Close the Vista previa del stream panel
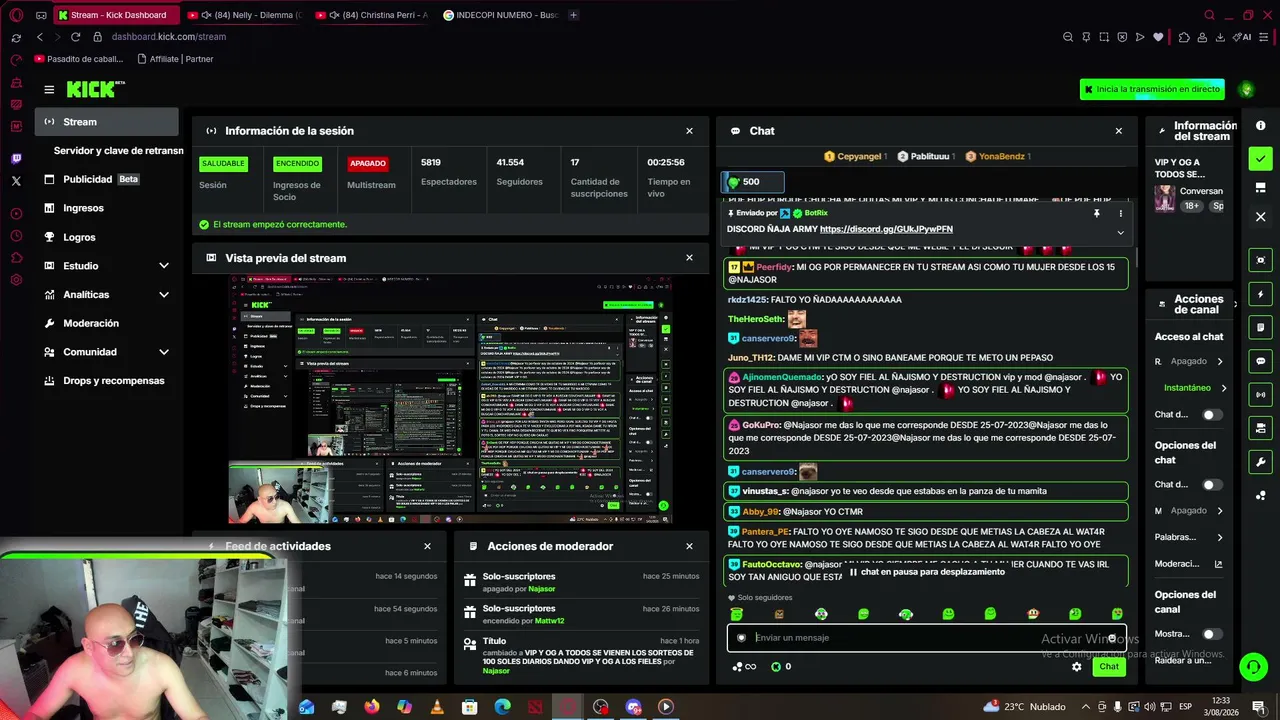This screenshot has width=1280, height=720. pyautogui.click(x=689, y=258)
